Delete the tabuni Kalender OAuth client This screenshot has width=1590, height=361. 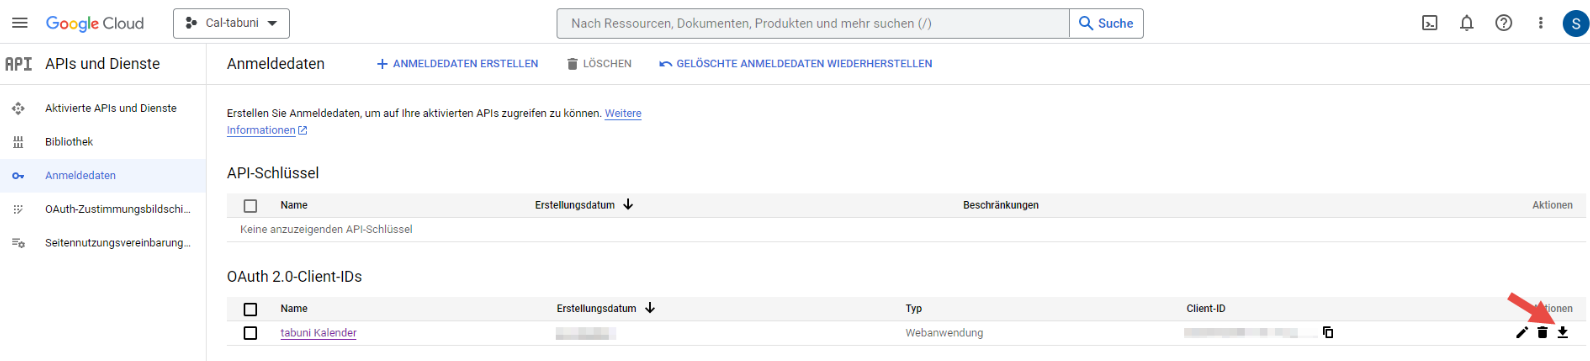(x=1542, y=333)
